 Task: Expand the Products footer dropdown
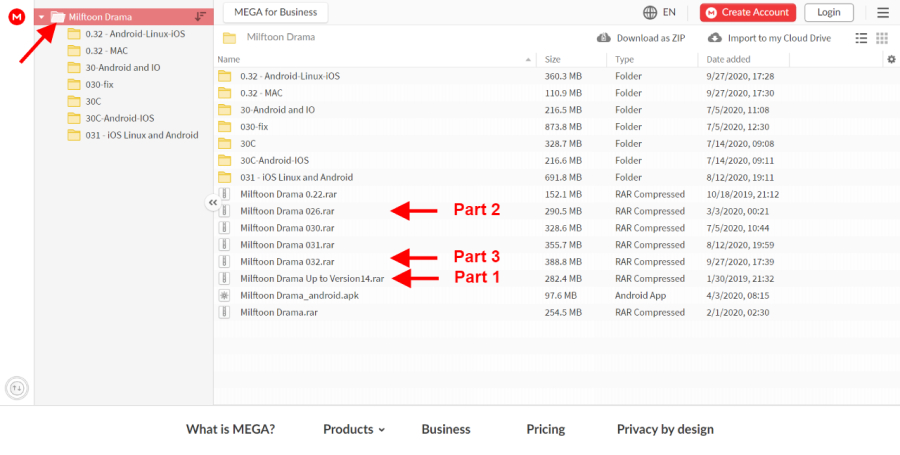coord(354,429)
